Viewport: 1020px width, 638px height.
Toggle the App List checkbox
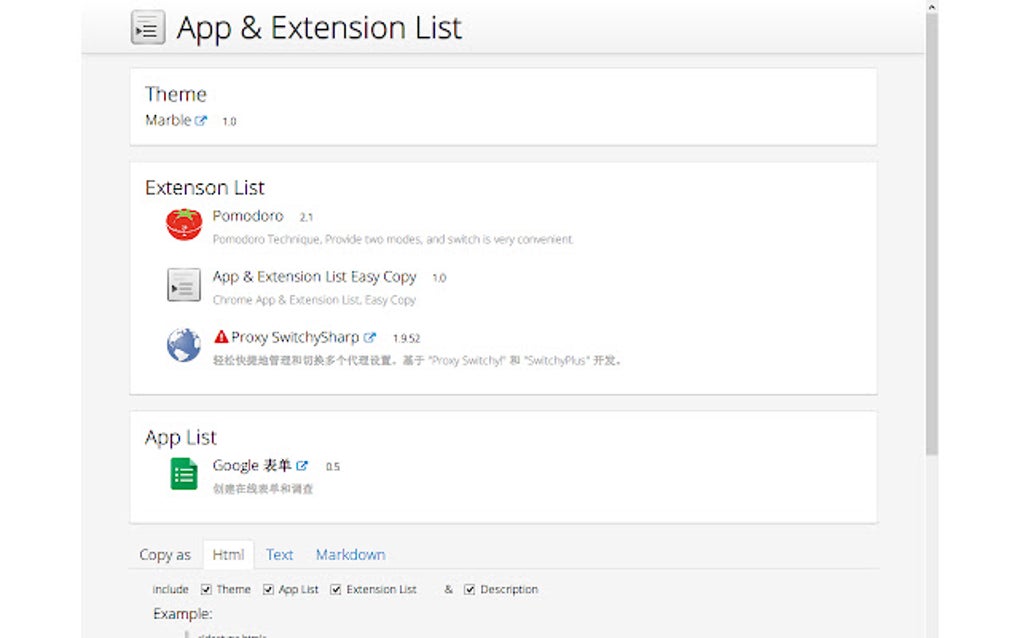[x=266, y=589]
